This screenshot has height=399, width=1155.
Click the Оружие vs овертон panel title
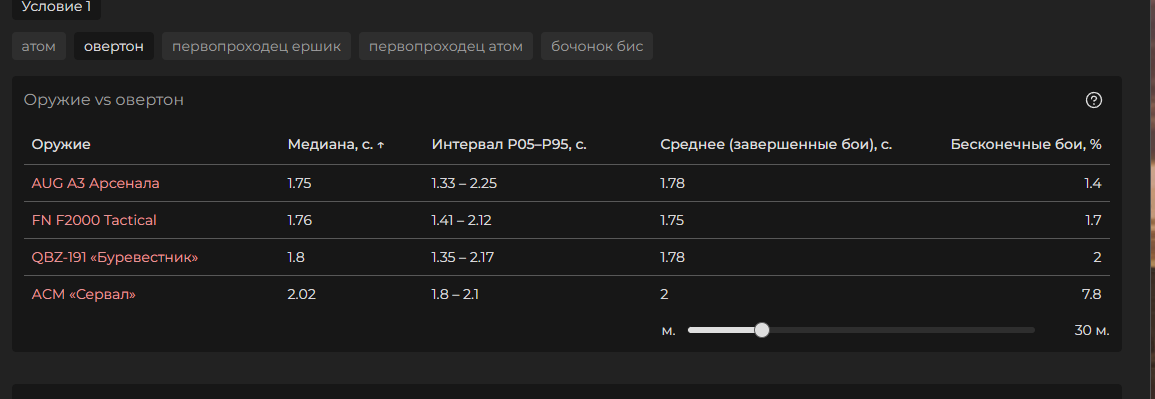pyautogui.click(x=104, y=100)
